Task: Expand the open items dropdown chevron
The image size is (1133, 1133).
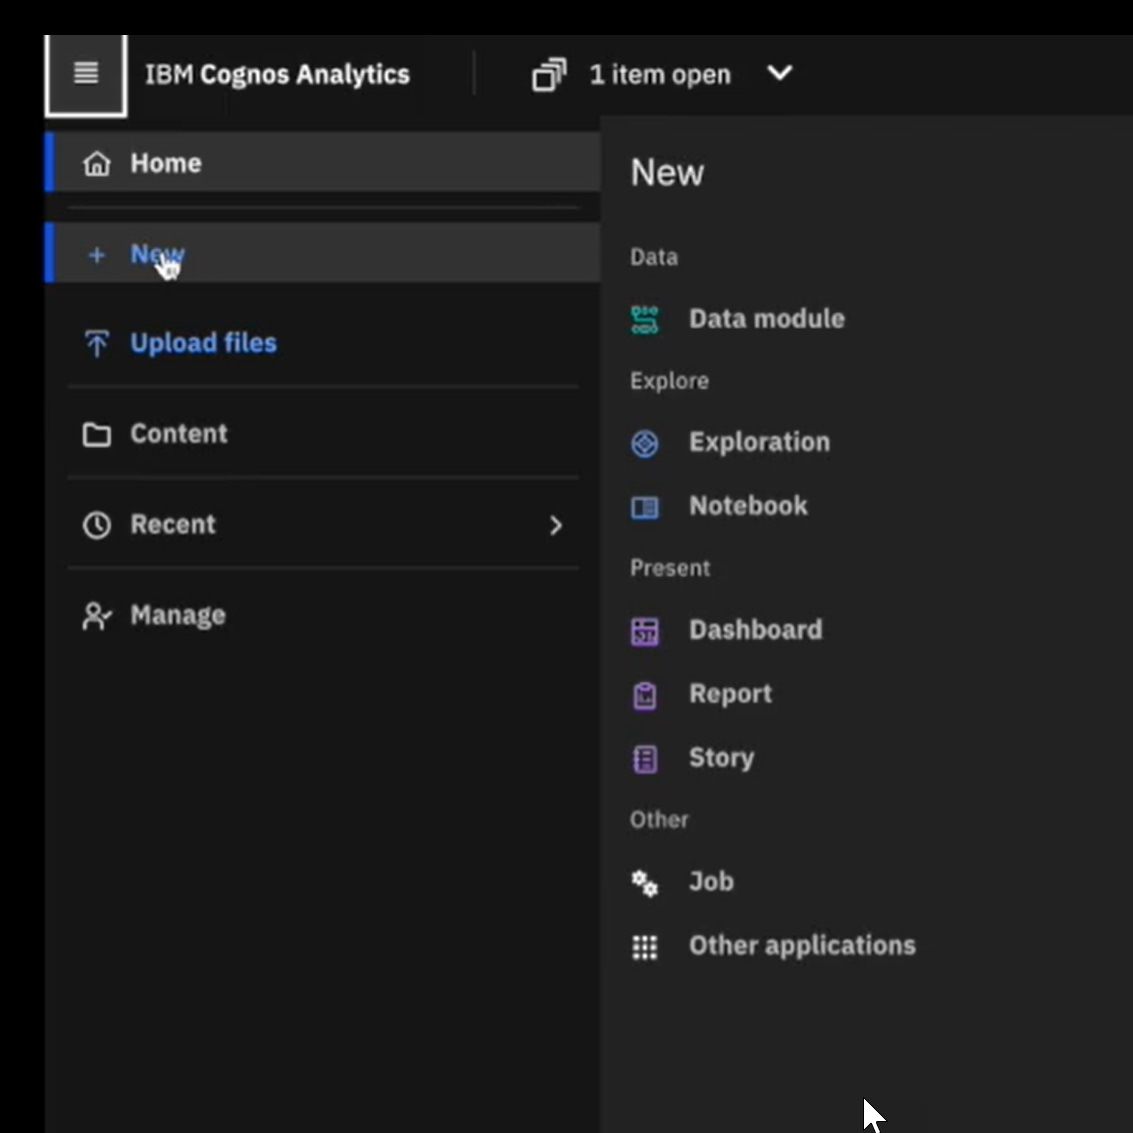Action: click(779, 73)
